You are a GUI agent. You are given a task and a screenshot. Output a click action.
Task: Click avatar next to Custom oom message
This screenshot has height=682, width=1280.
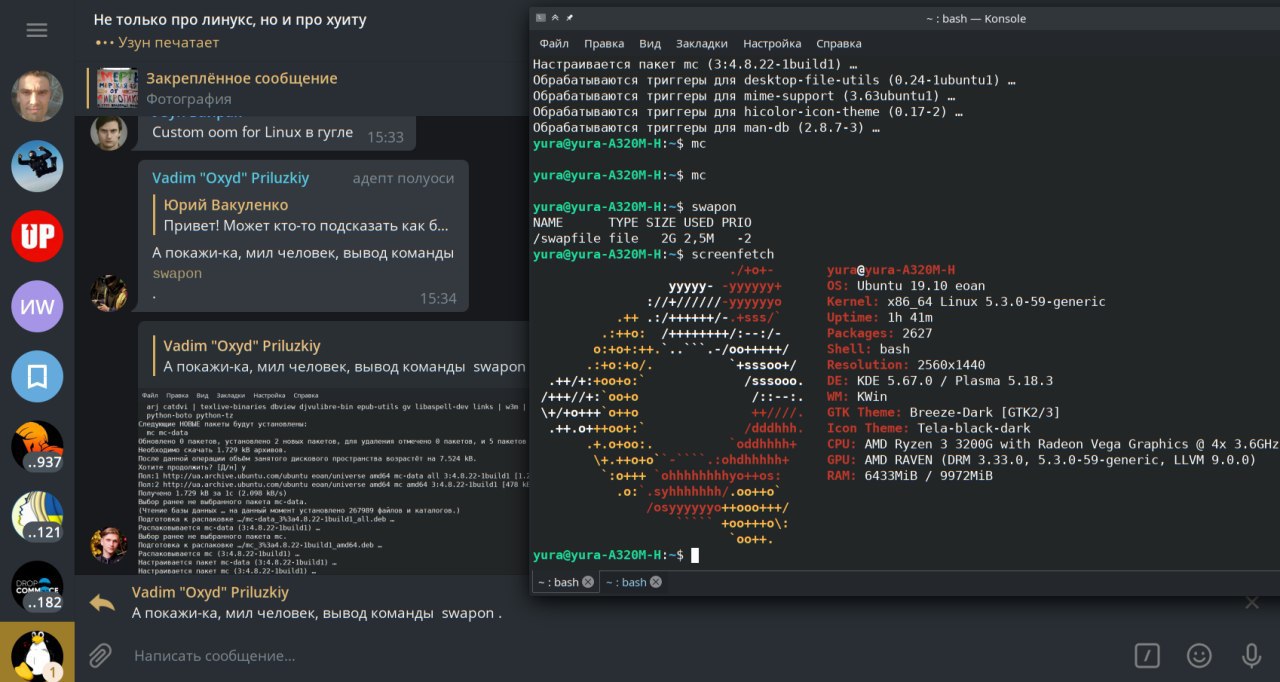click(109, 132)
